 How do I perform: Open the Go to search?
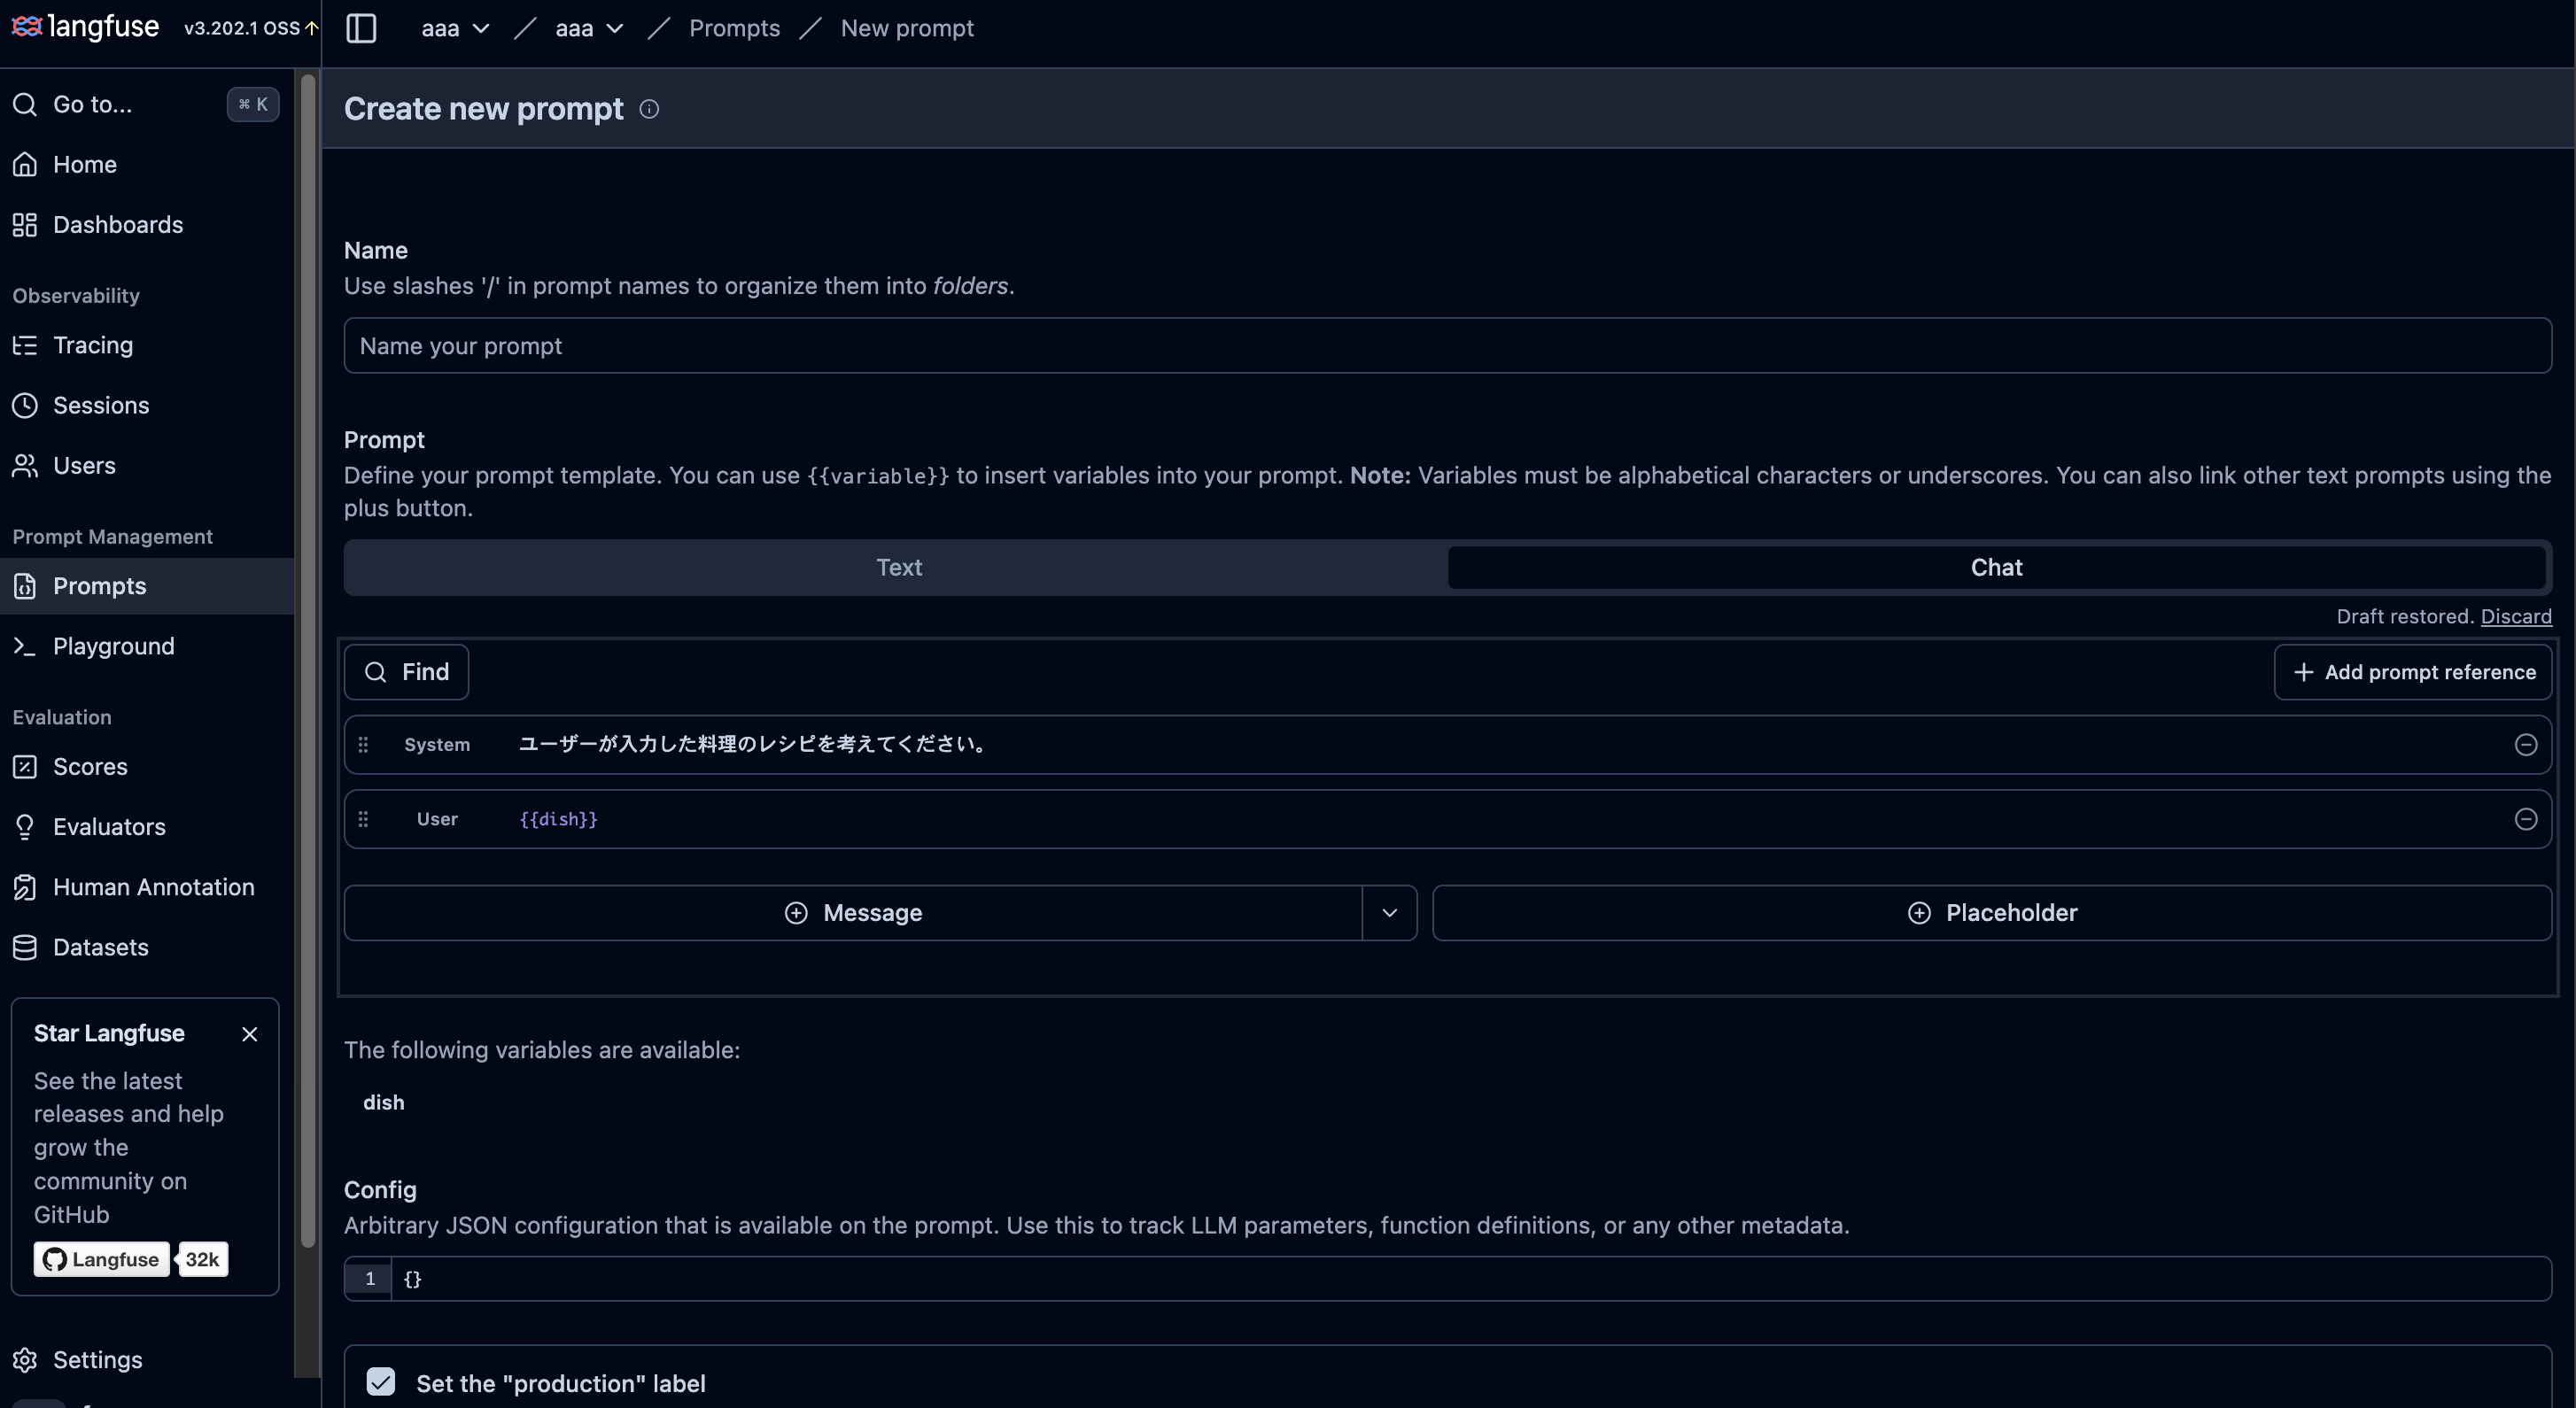[x=146, y=104]
